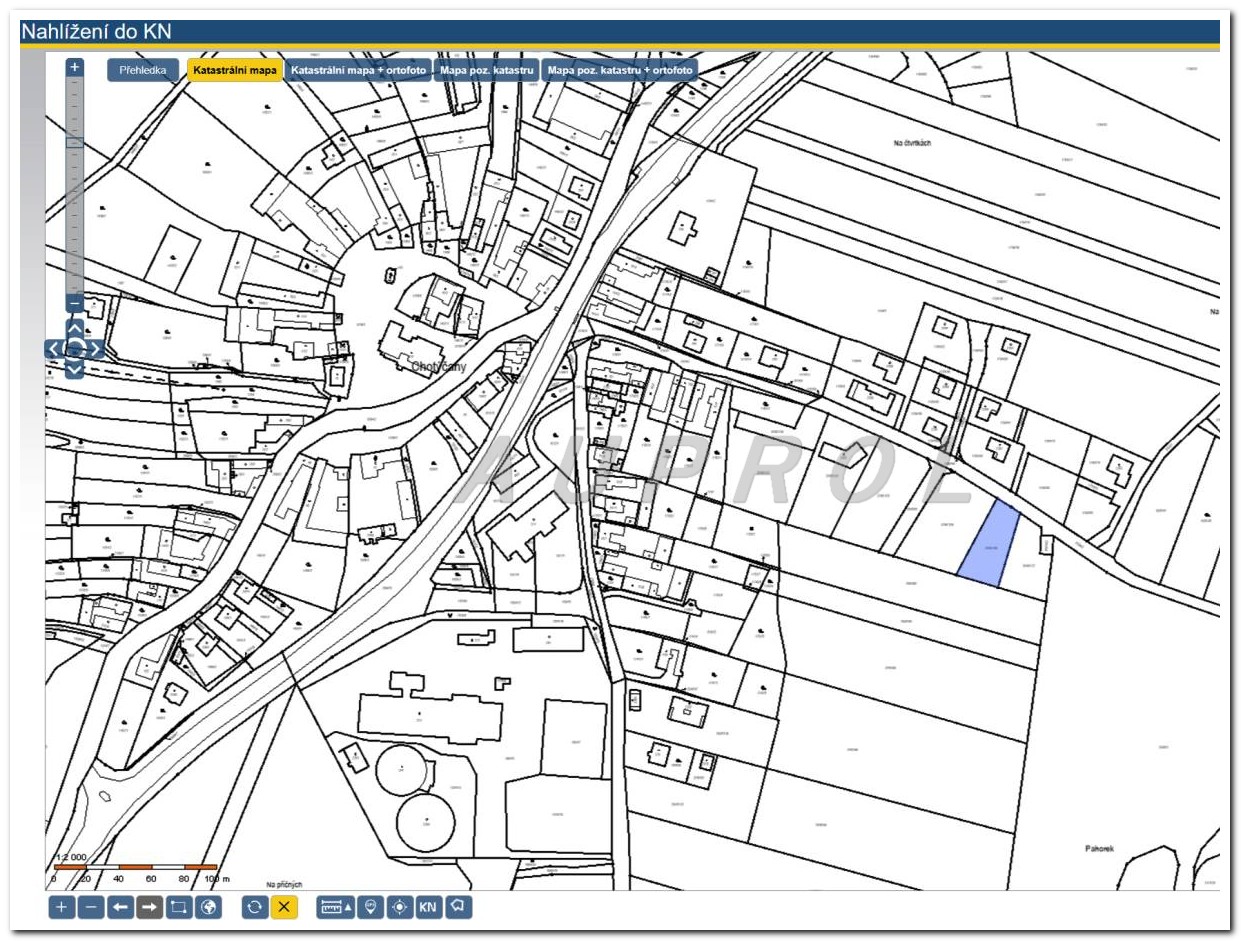Click the zoom level slider handle
1241x941 pixels.
(x=75, y=143)
